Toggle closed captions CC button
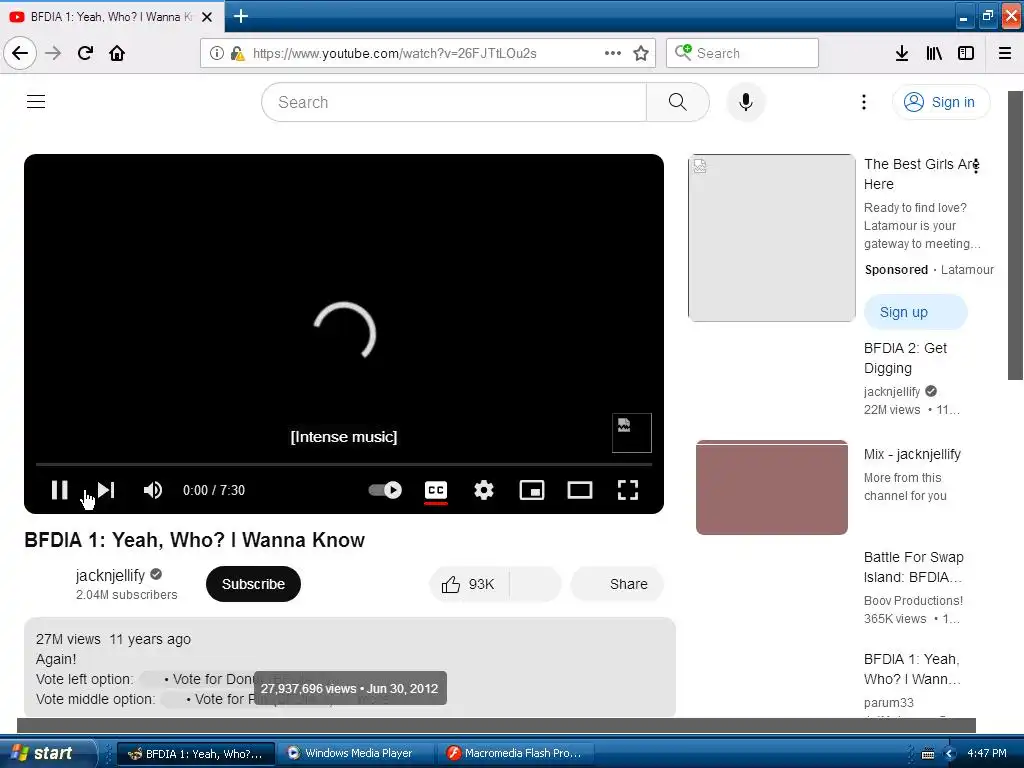The height and width of the screenshot is (768, 1024). pyautogui.click(x=436, y=490)
